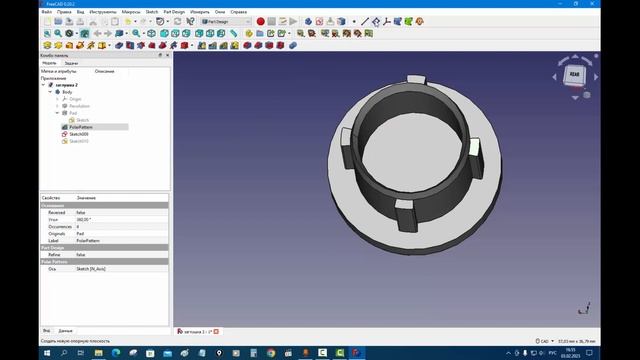Click the Create datum plane tool

coord(376,22)
